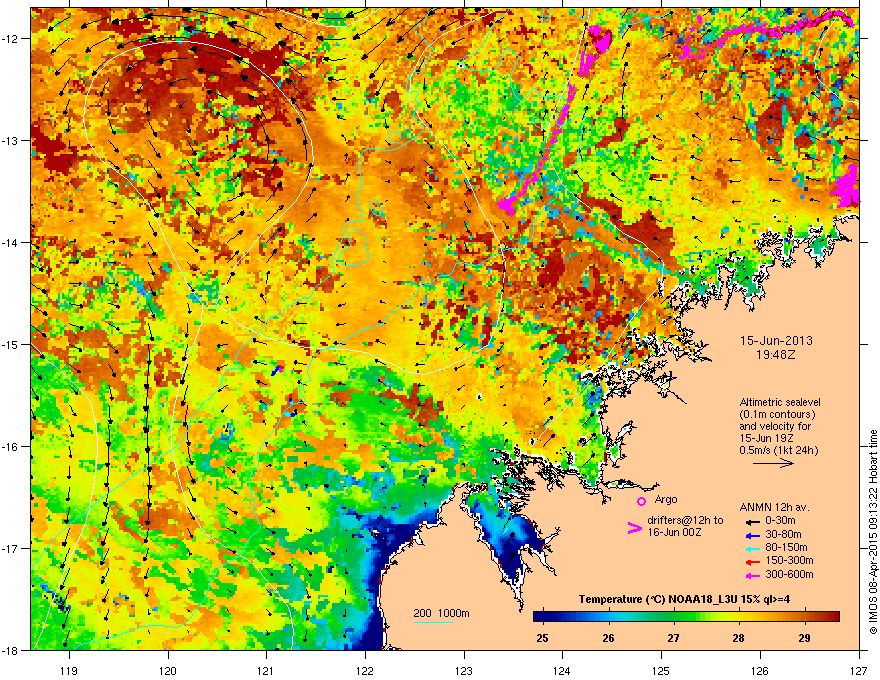Click latitude axis label -13

pos(11,141)
